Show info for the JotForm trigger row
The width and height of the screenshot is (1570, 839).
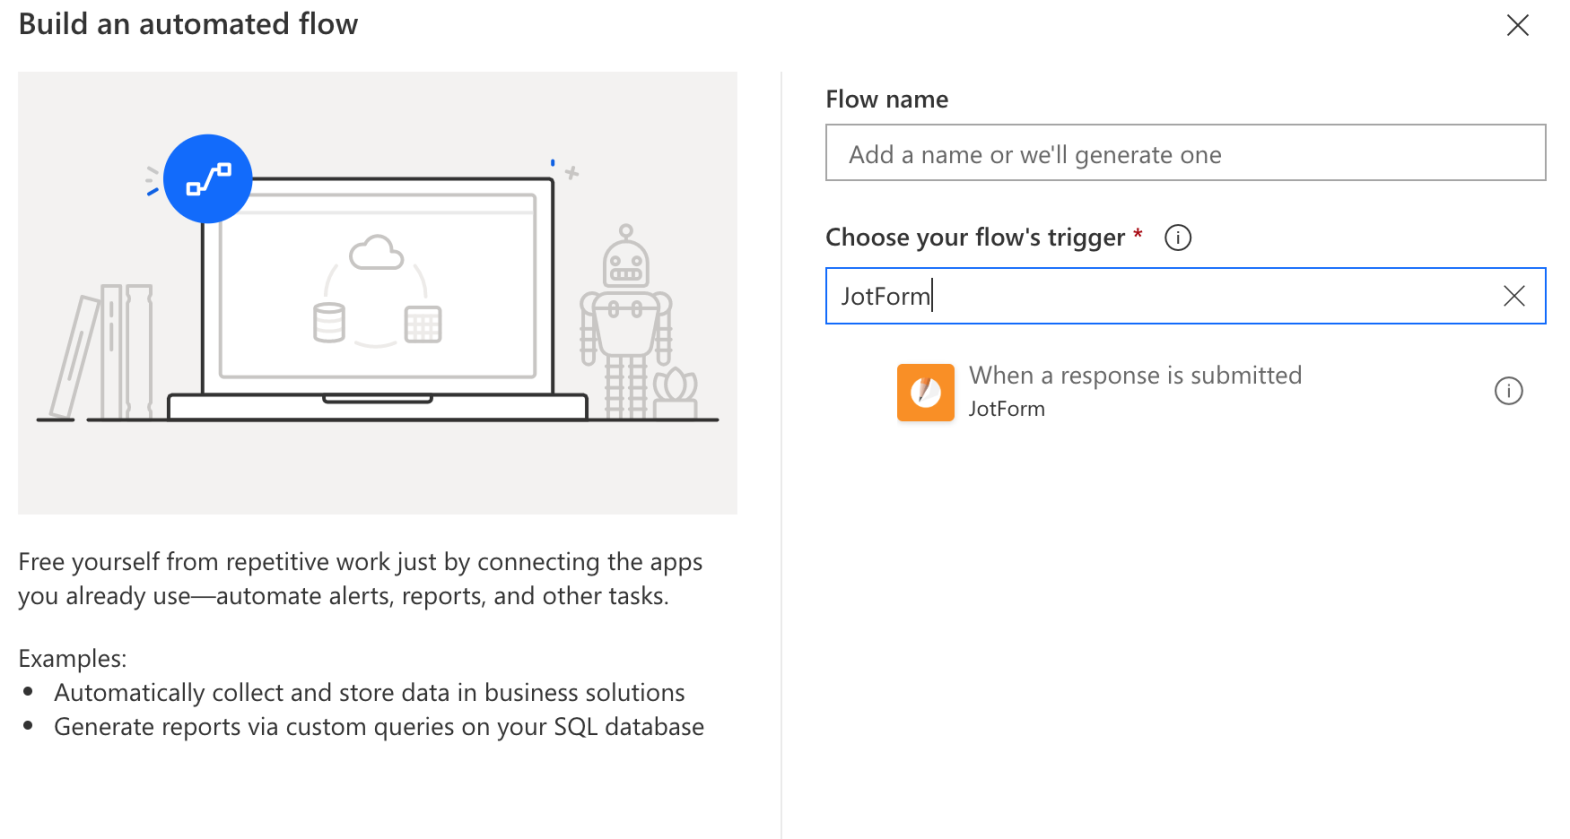coord(1508,391)
